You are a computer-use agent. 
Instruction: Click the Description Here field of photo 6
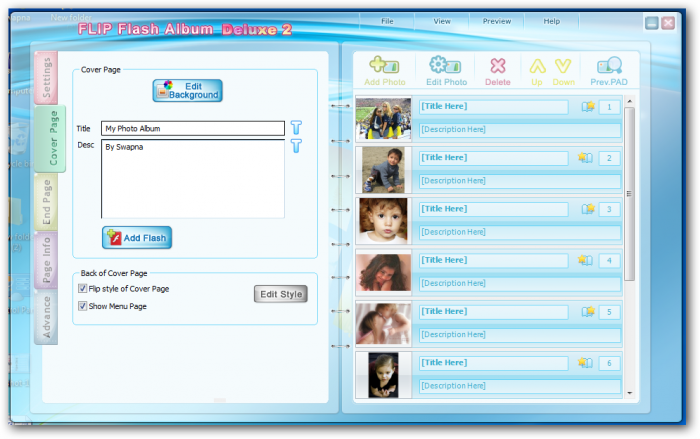coord(520,386)
